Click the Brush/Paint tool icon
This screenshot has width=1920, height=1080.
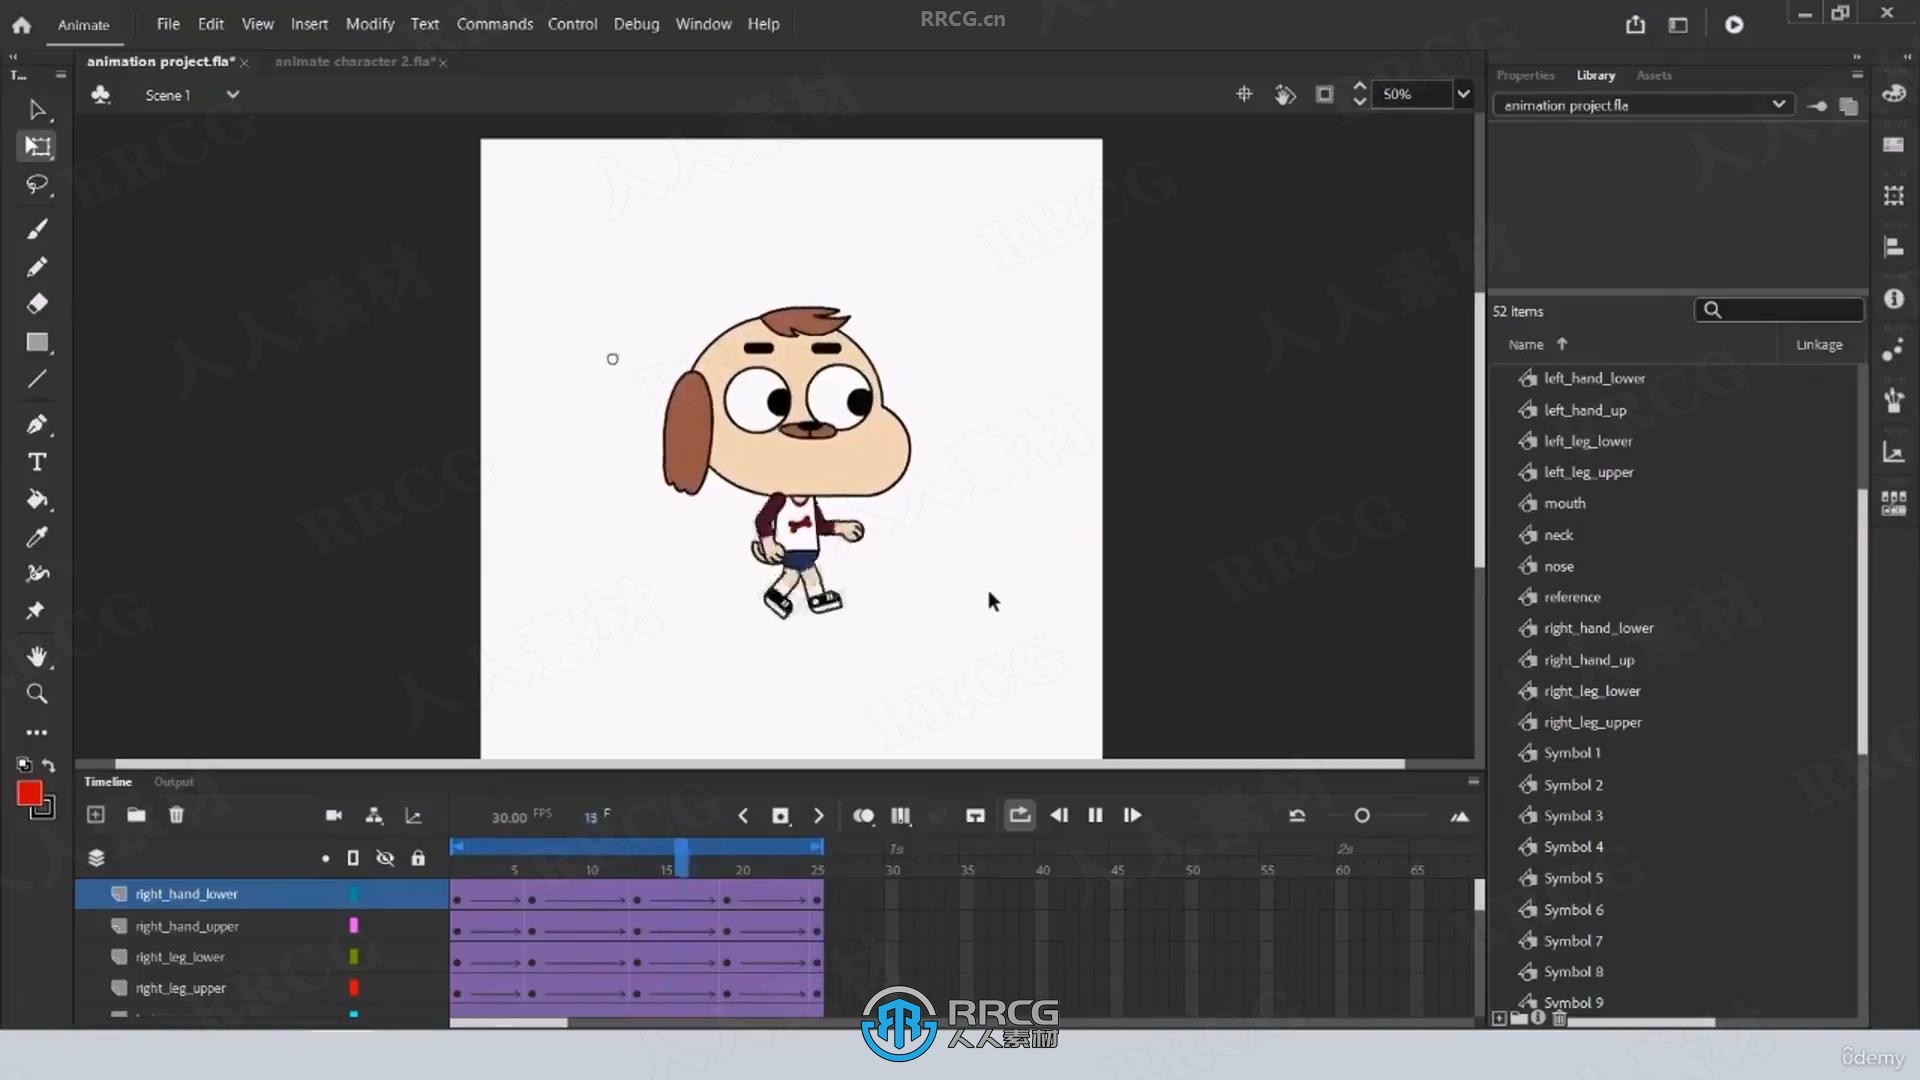point(36,229)
